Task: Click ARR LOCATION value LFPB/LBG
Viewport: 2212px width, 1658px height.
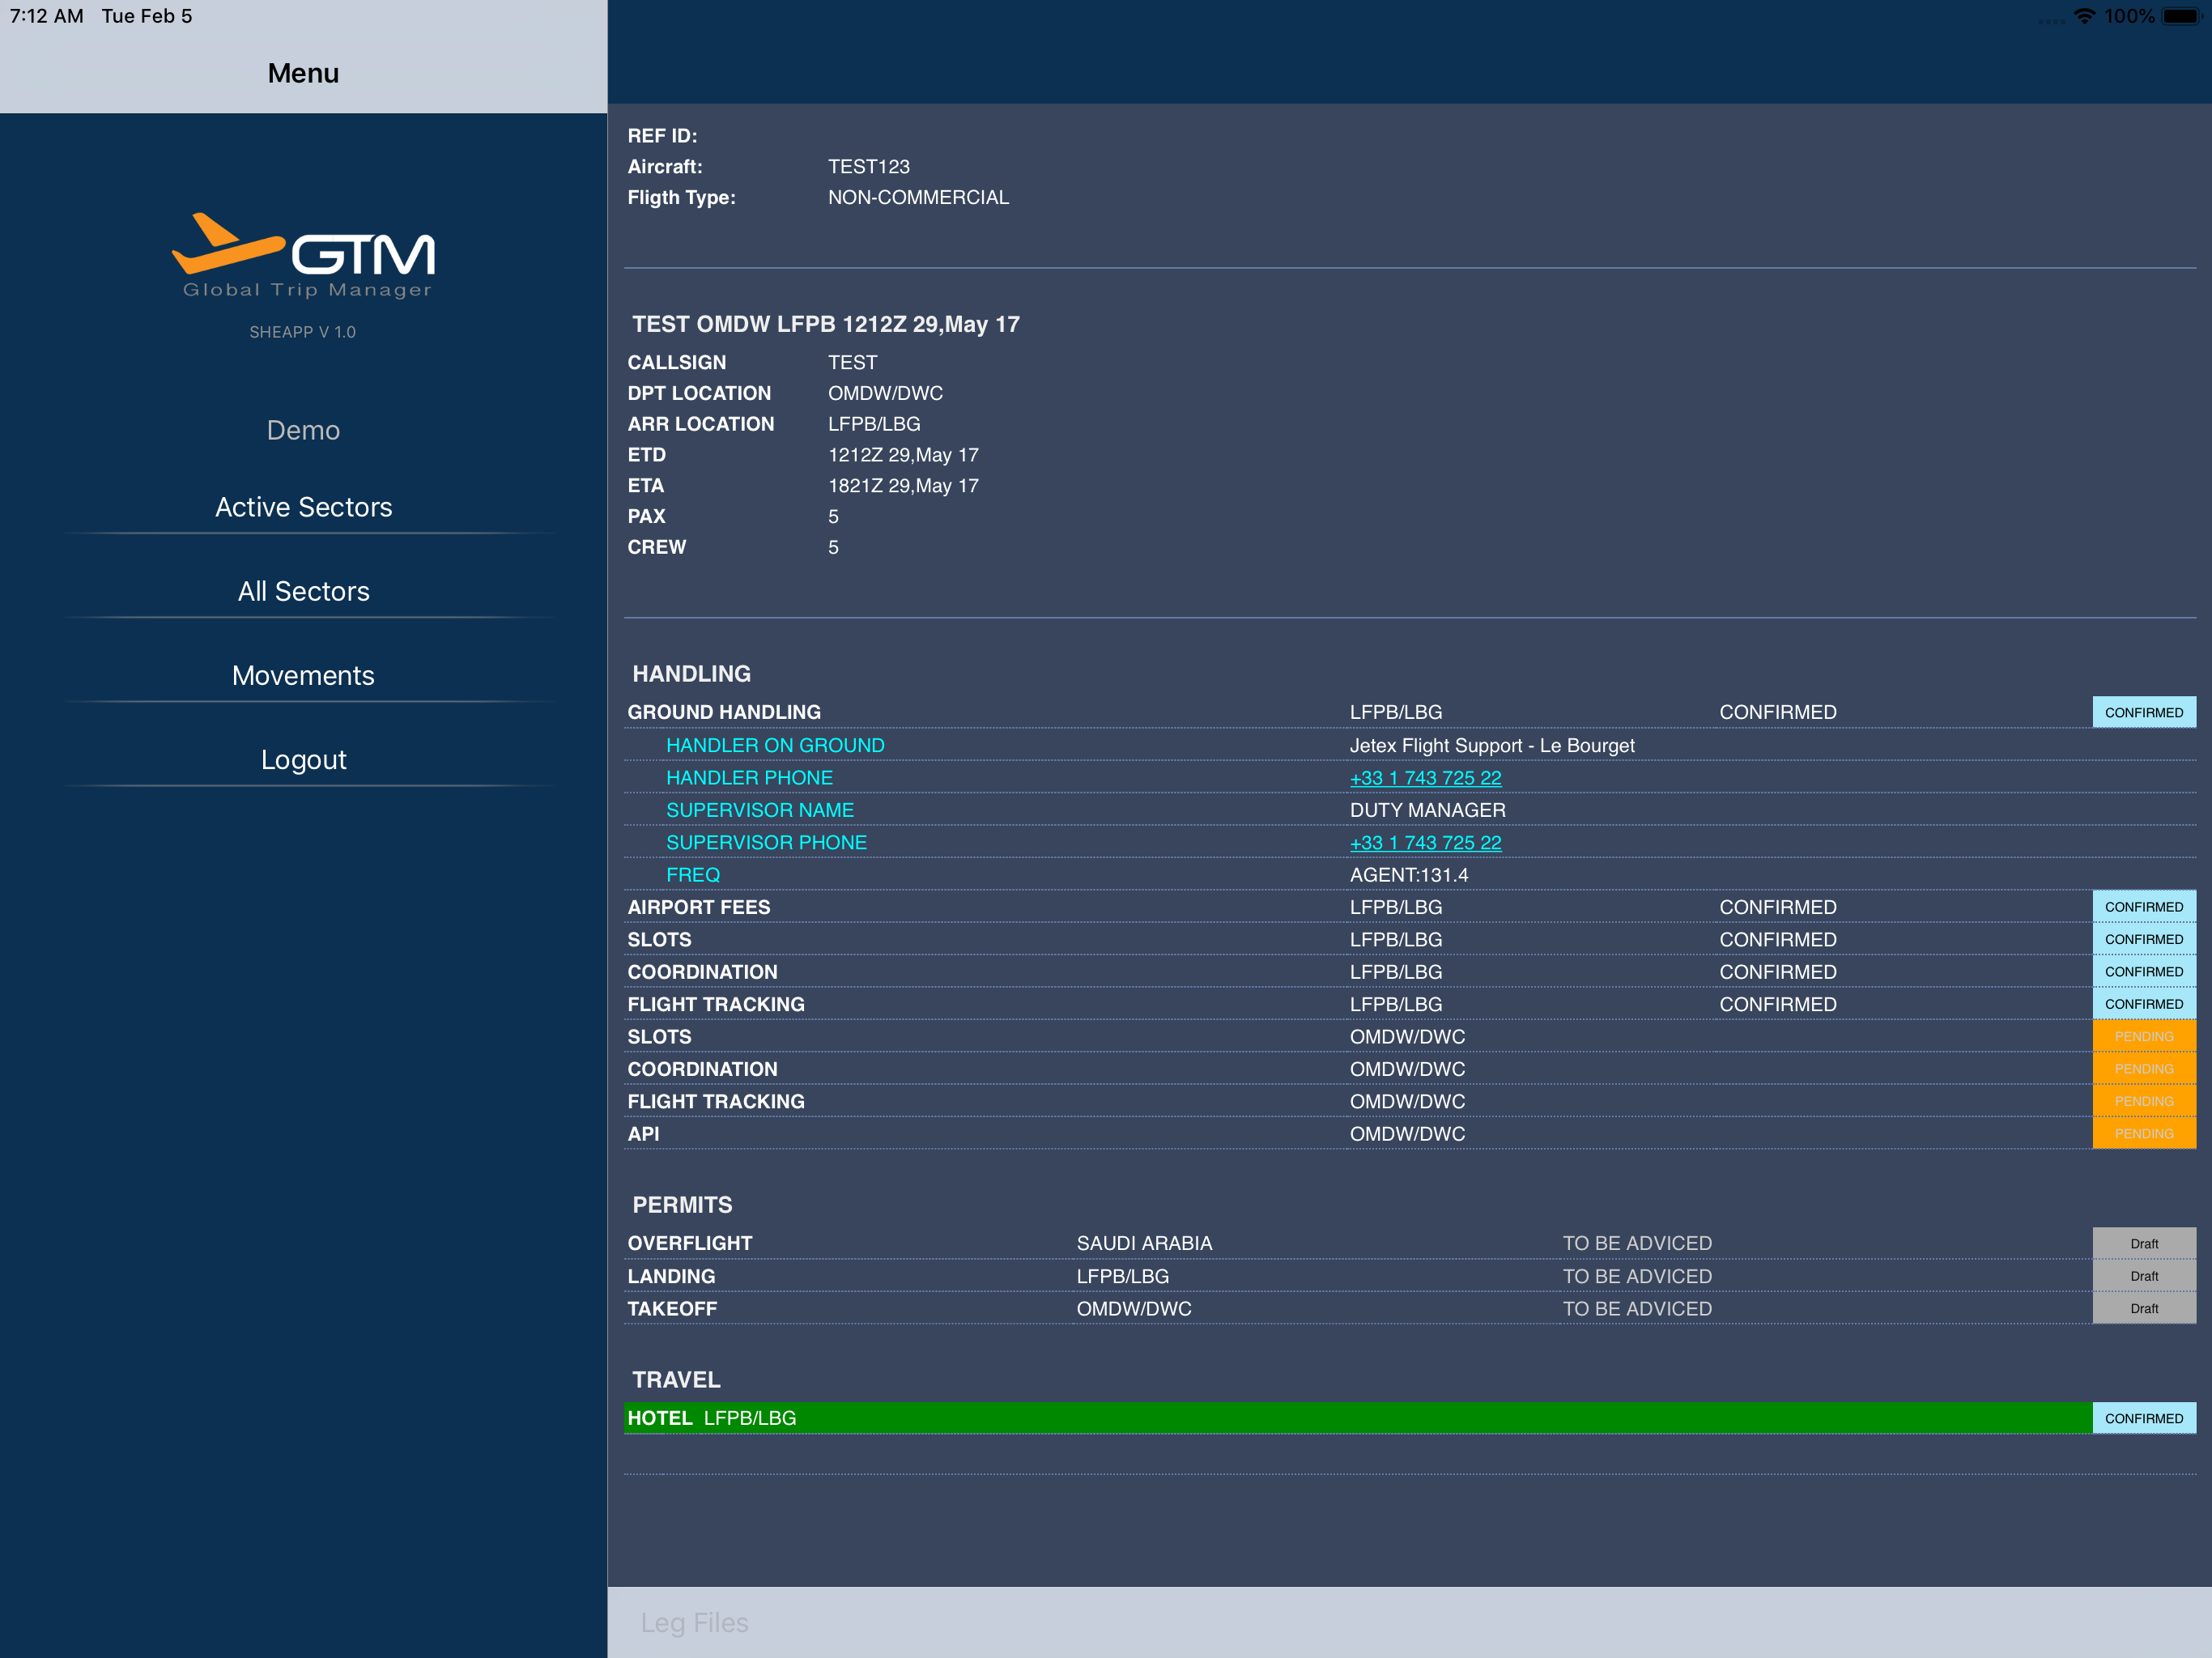Action: 874,424
